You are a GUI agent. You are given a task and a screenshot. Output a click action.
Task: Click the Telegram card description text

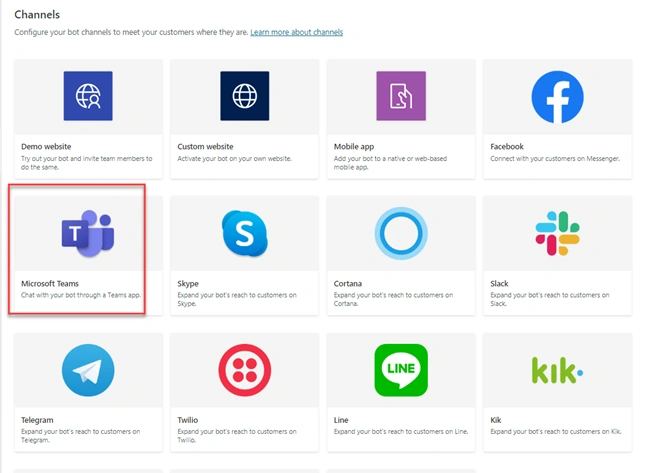point(80,436)
